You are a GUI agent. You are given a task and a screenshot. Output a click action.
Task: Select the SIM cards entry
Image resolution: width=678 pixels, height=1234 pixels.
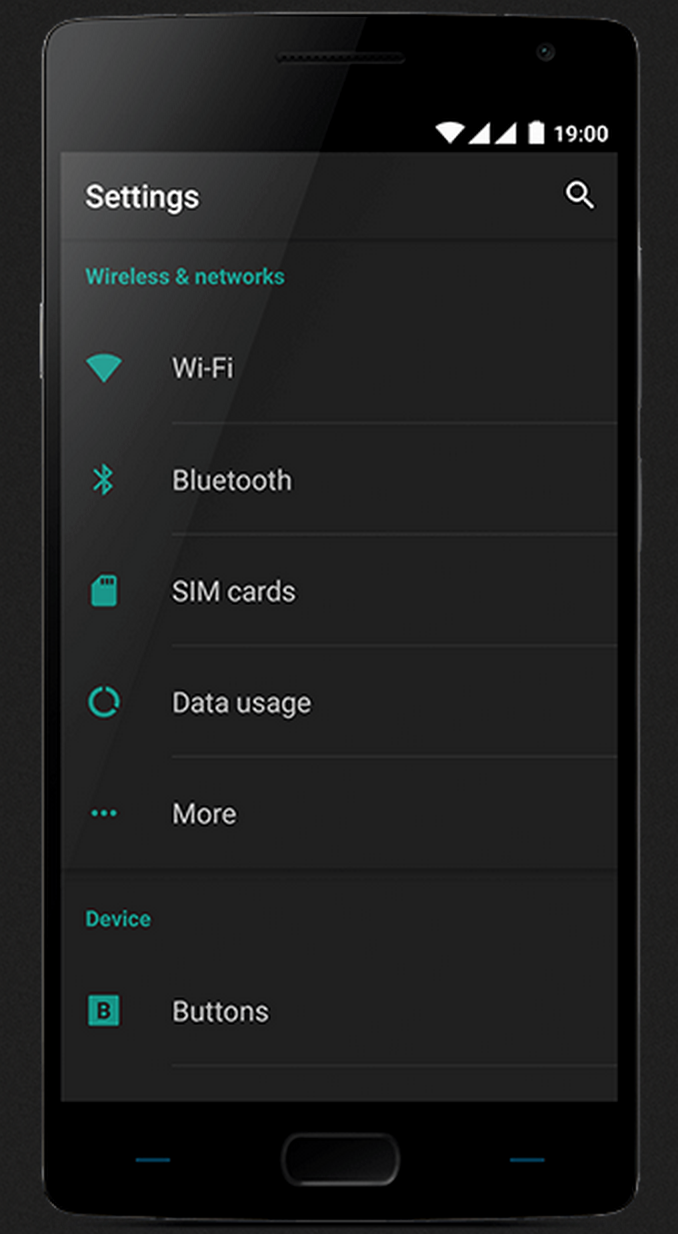point(339,591)
